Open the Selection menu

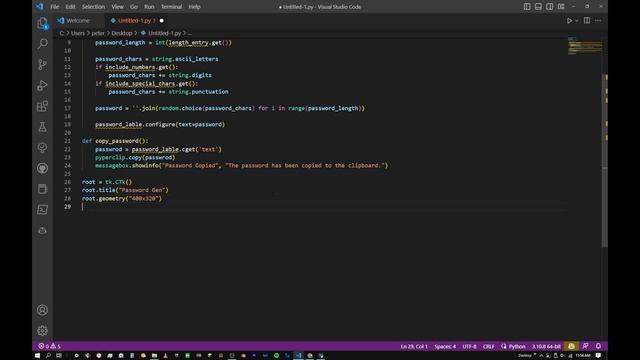(93, 7)
